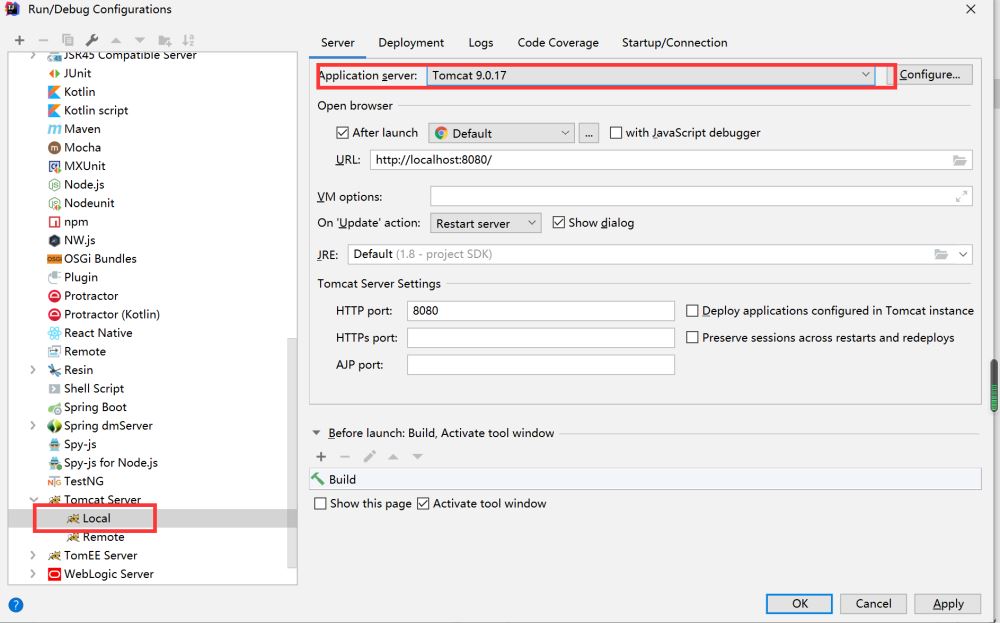This screenshot has height=623, width=1000.
Task: Click the wrench edit templates icon
Action: pos(91,40)
